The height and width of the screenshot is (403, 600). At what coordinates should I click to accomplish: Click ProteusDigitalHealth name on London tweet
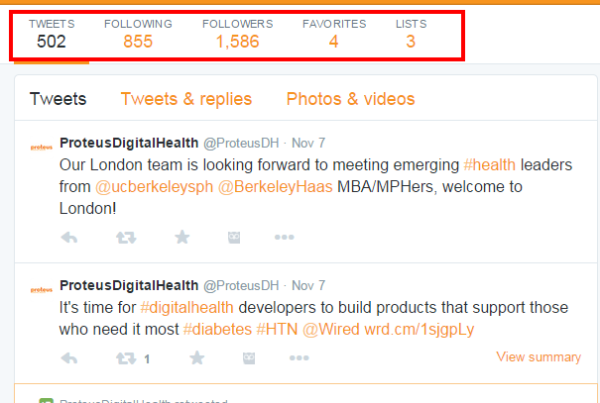129,143
